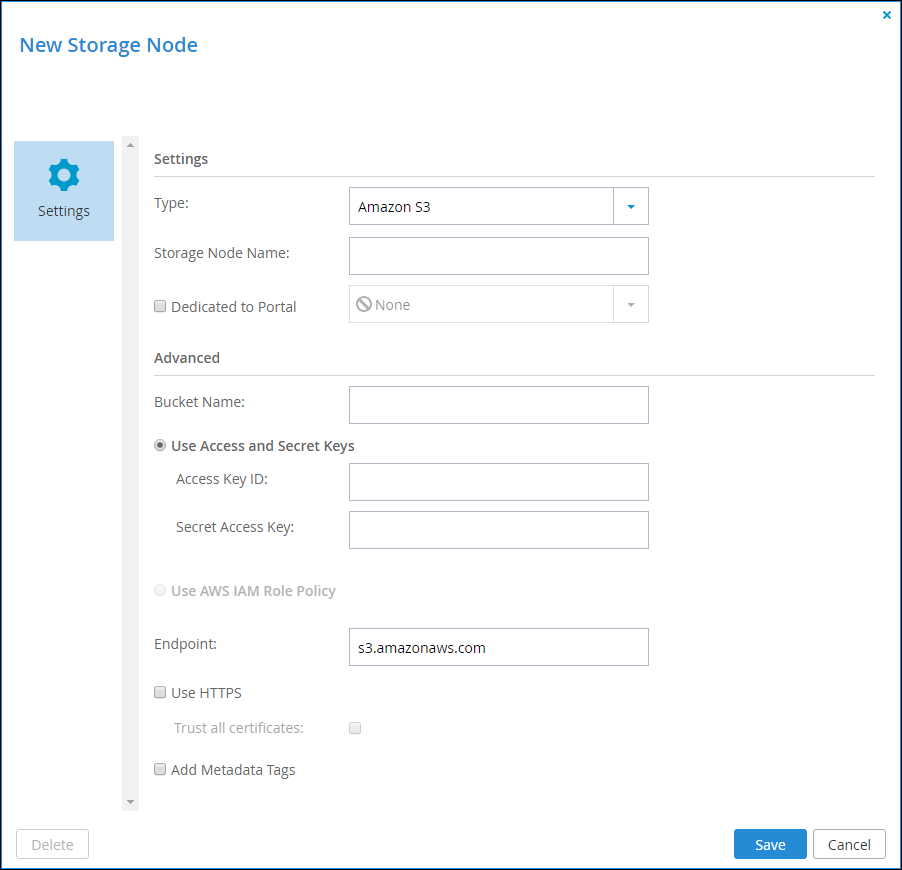Enable Add Metadata Tags checkbox
This screenshot has width=902, height=870.
tap(160, 769)
